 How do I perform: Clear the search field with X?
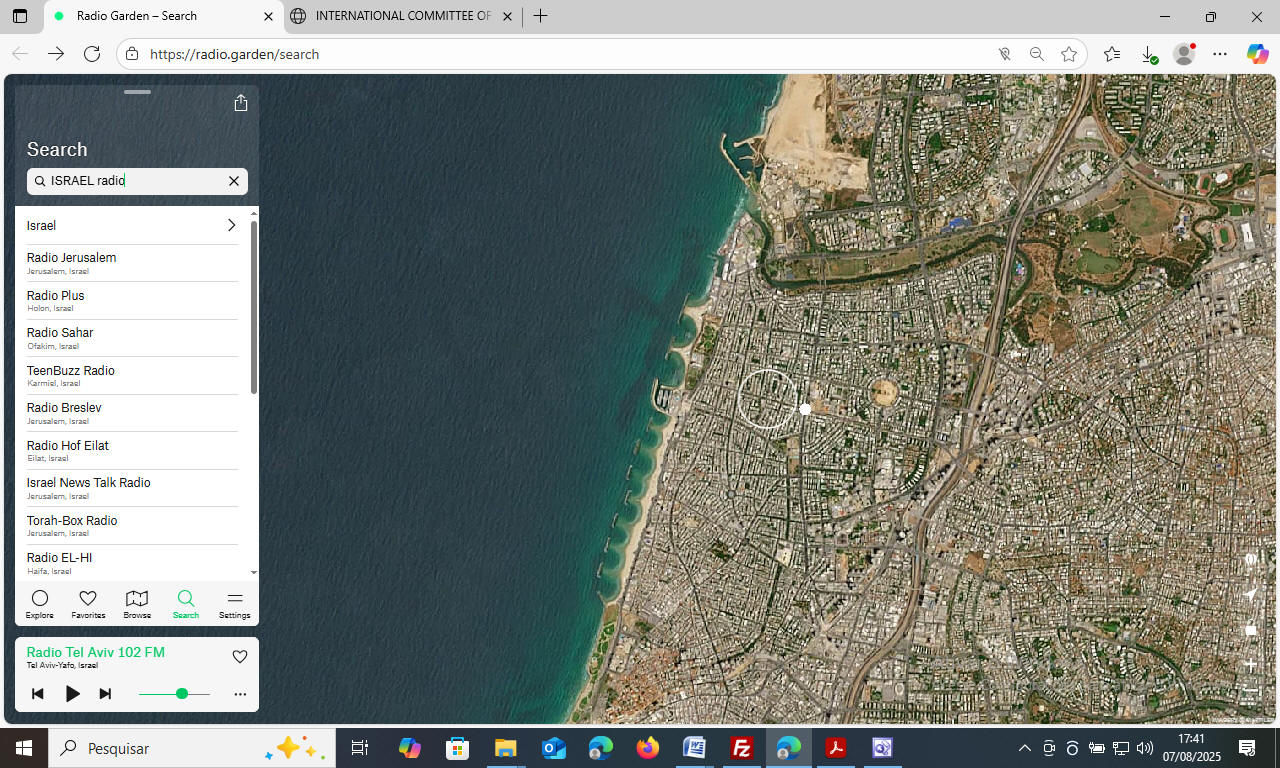click(x=234, y=181)
